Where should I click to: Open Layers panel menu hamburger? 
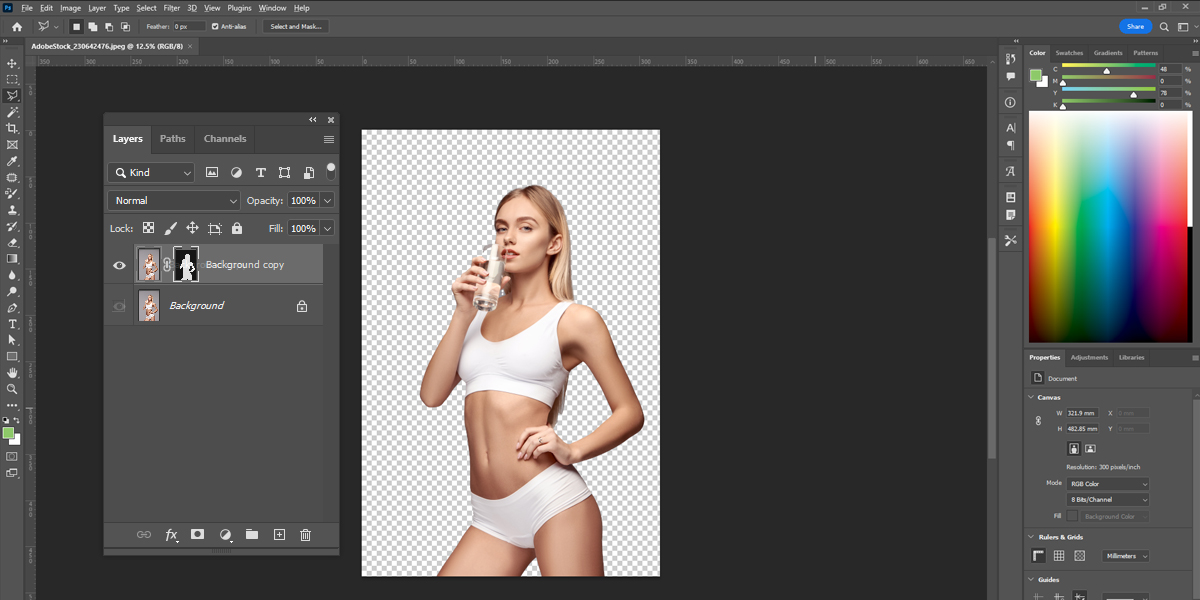(329, 140)
